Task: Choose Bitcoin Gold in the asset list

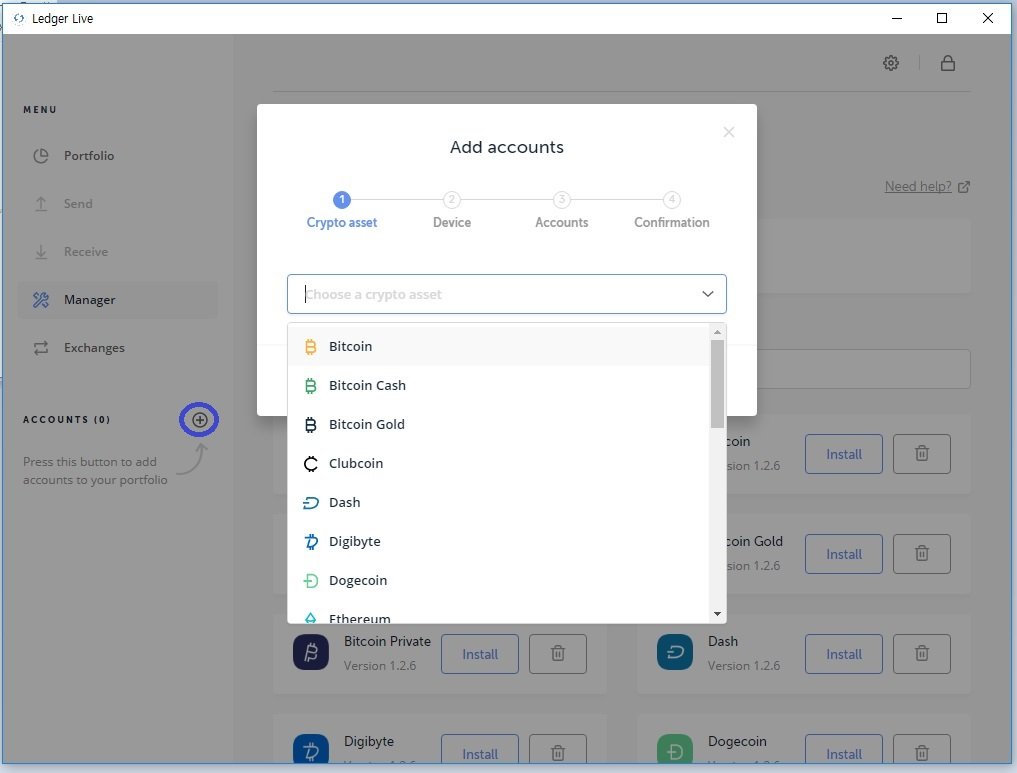Action: coord(497,424)
